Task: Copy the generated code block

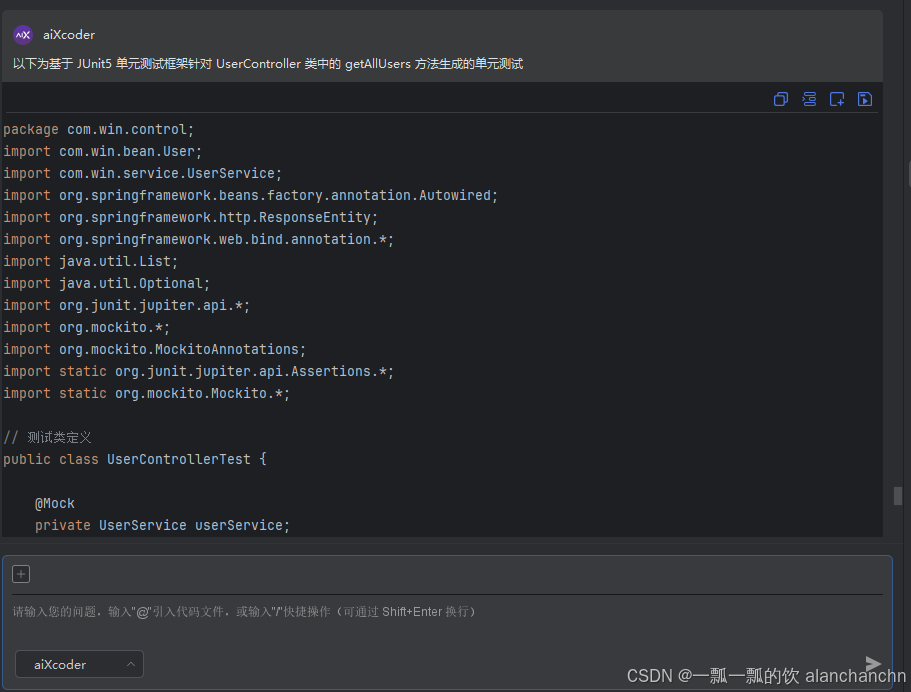Action: pyautogui.click(x=781, y=99)
